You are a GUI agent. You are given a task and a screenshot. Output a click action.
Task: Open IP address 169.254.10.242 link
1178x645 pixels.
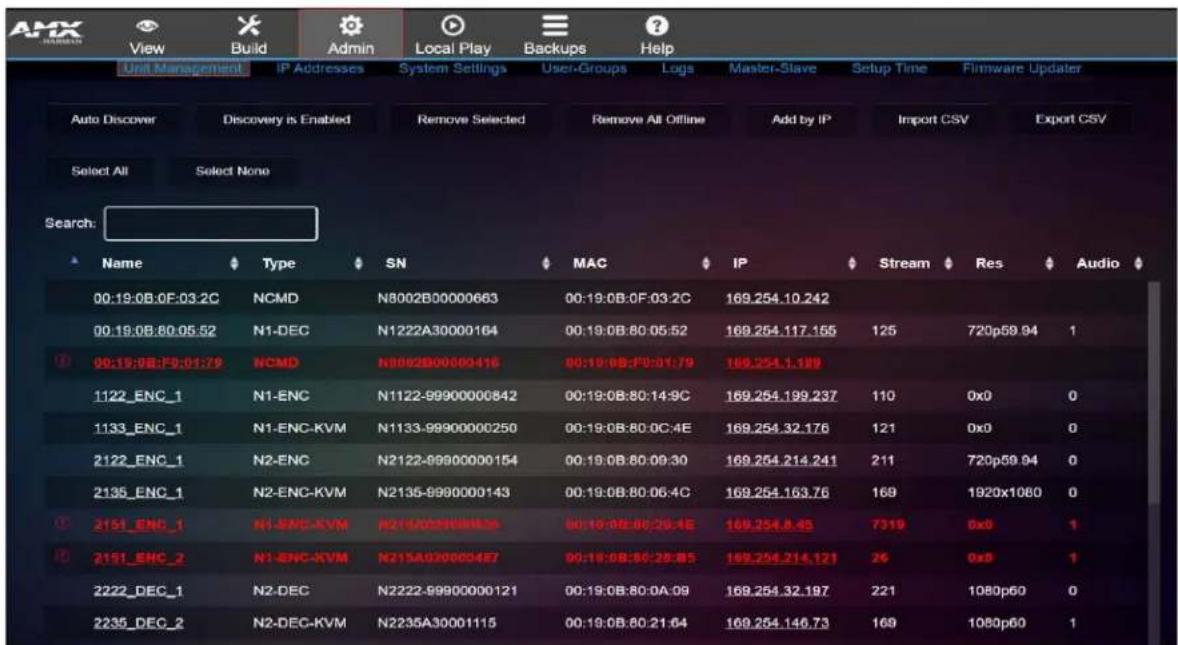(778, 299)
